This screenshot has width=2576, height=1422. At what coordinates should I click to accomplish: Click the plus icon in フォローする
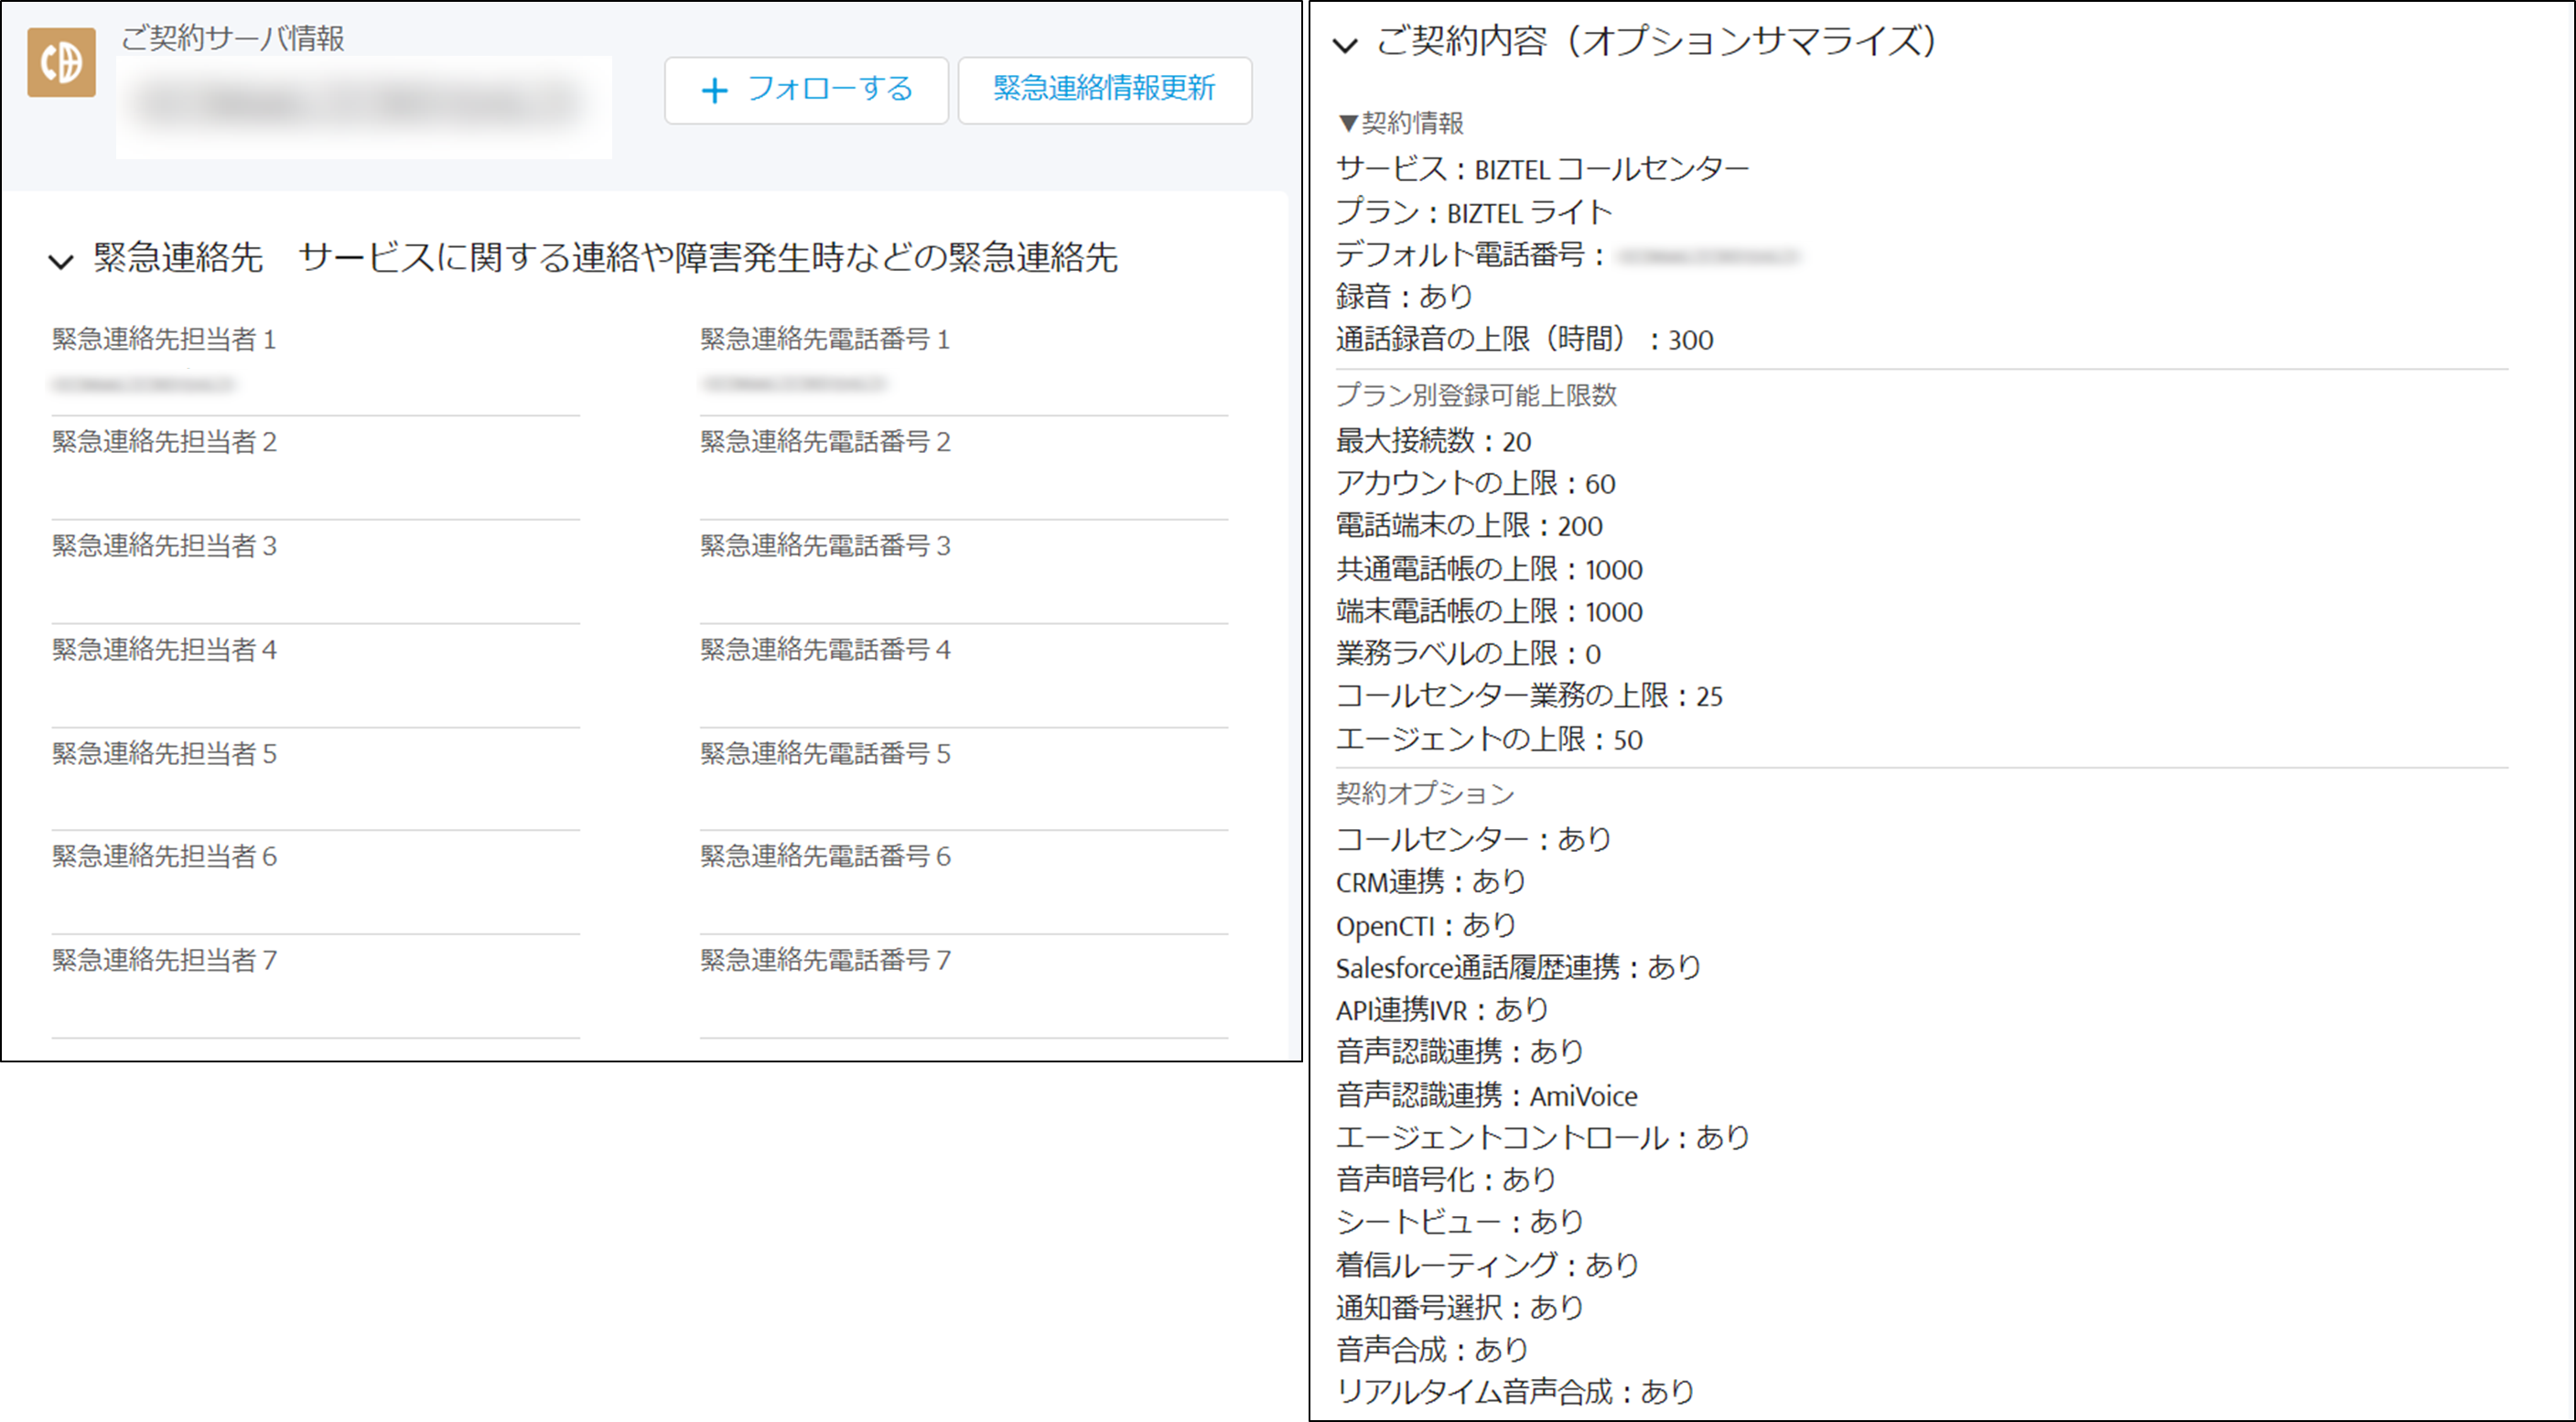pyautogui.click(x=714, y=91)
